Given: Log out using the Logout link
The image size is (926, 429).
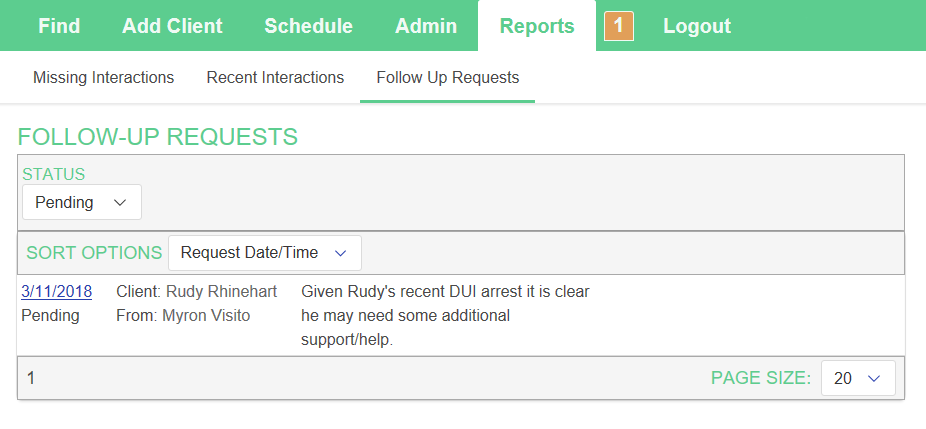Looking at the screenshot, I should coord(697,26).
